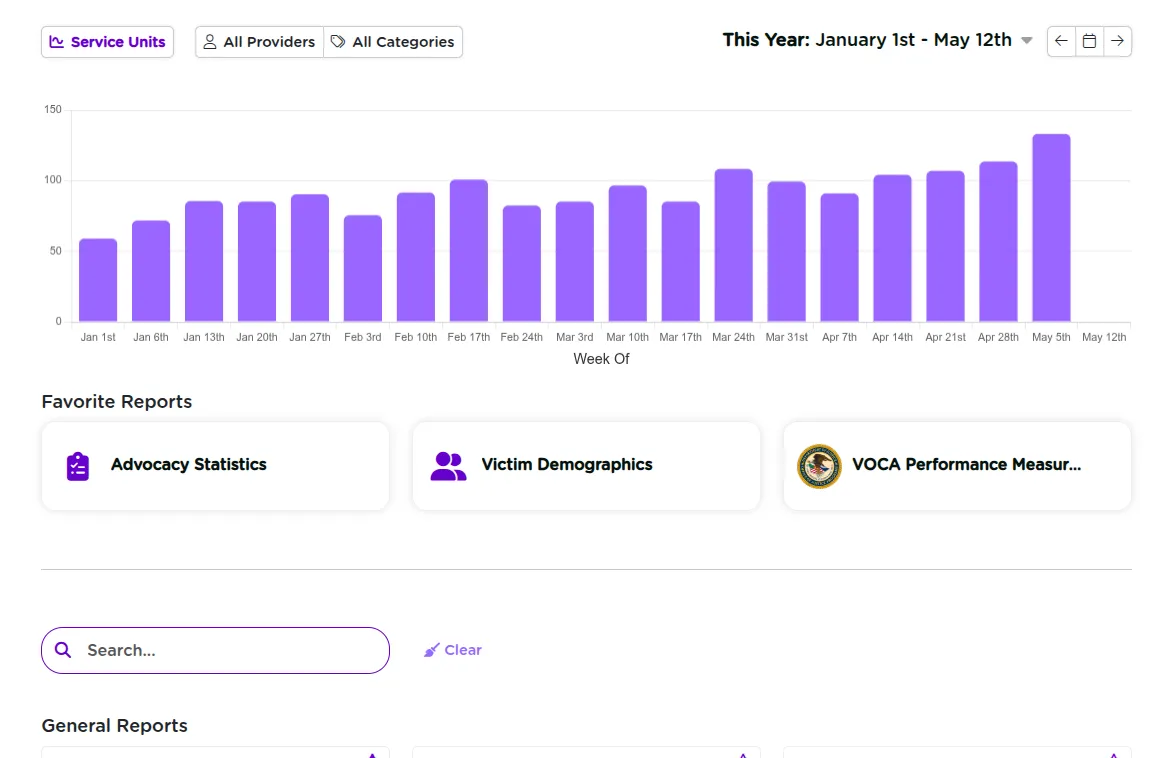This screenshot has height=758, width=1171.
Task: Click the magnifying glass in the search box
Action: 63,649
